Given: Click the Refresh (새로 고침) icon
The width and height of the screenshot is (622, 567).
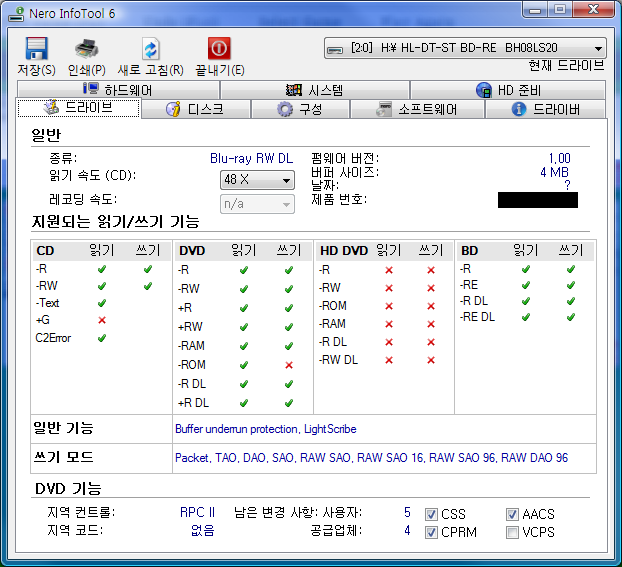Looking at the screenshot, I should [151, 49].
